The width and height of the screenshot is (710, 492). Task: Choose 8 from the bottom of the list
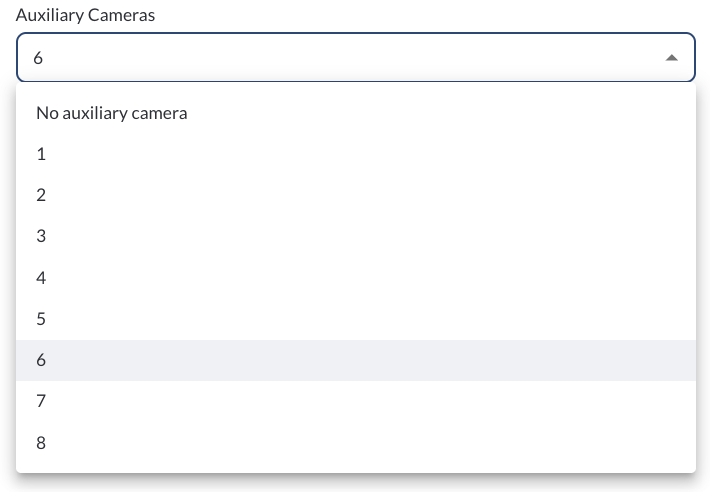(x=356, y=443)
